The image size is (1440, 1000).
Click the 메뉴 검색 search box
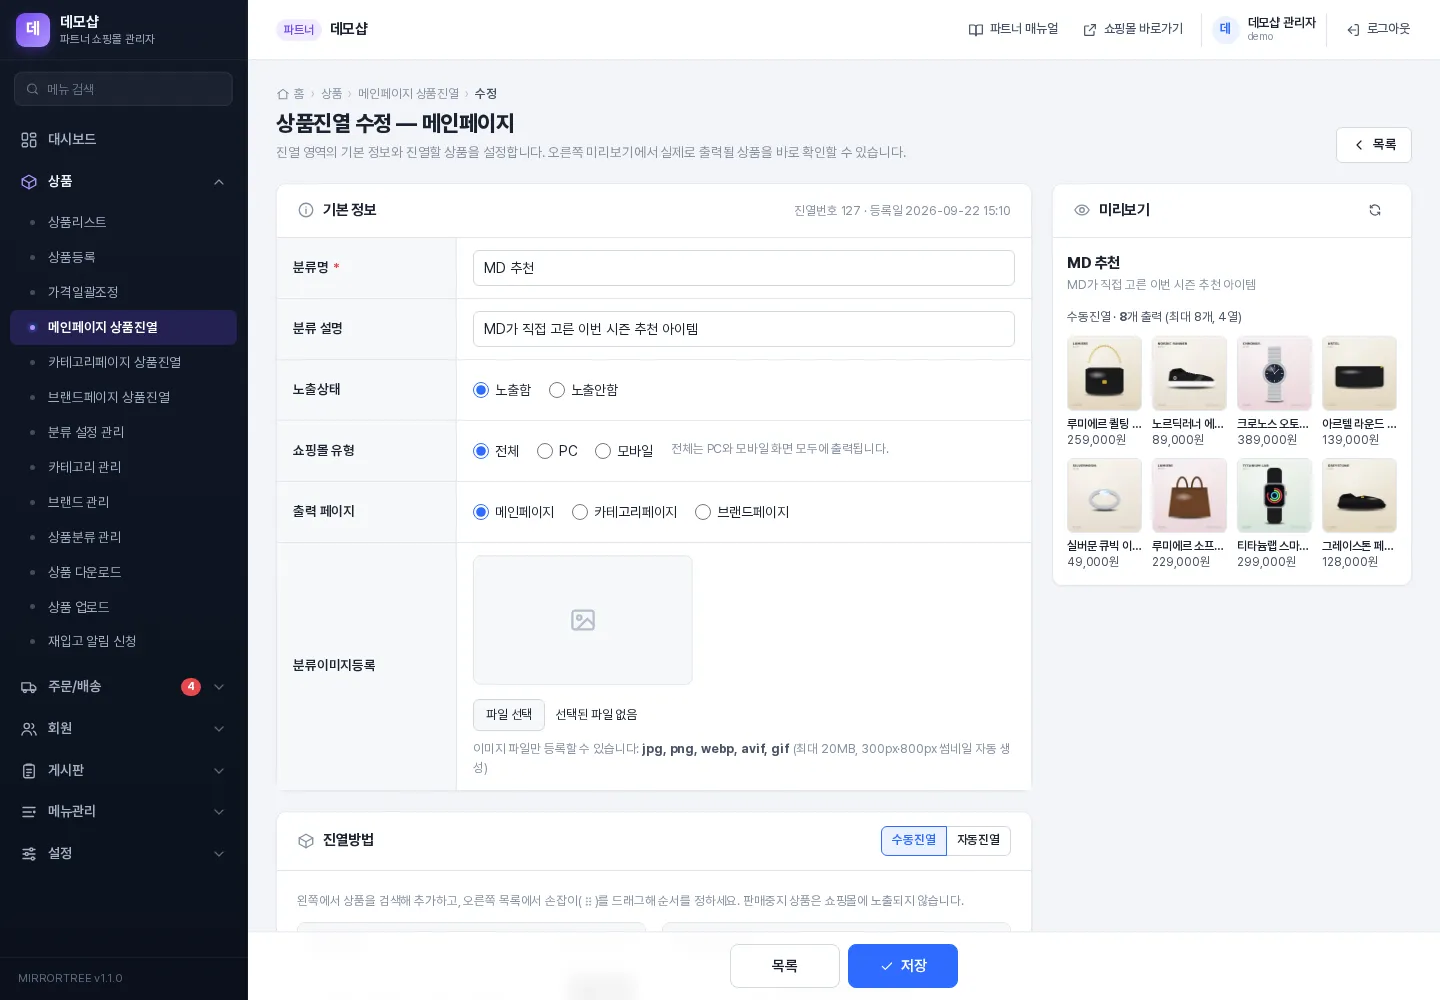[124, 89]
